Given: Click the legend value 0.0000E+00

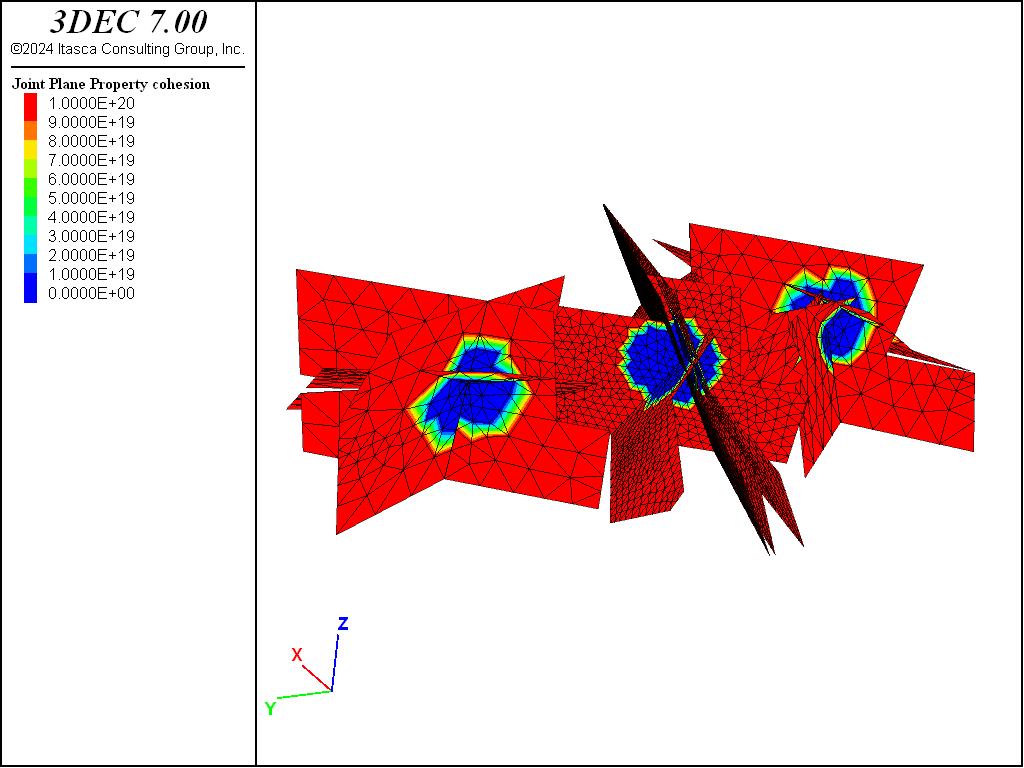Looking at the screenshot, I should [91, 293].
